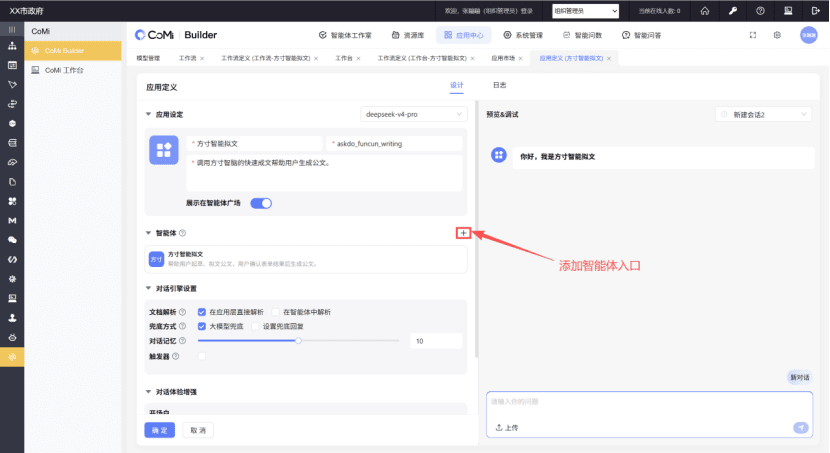Click the application description text area
830x453 pixels.
[x=324, y=173]
